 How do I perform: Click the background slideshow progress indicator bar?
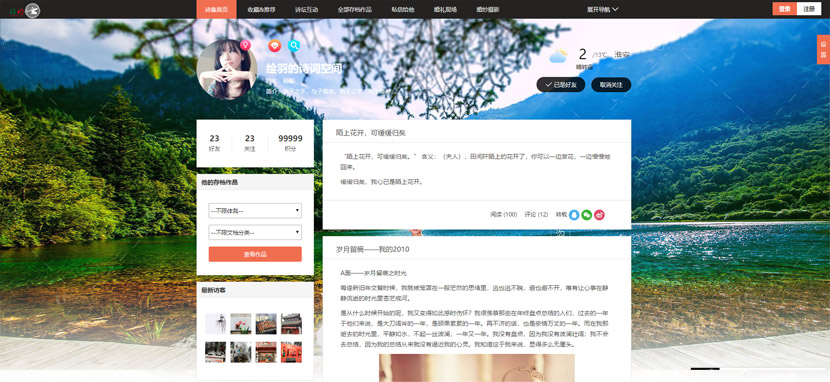point(757,368)
